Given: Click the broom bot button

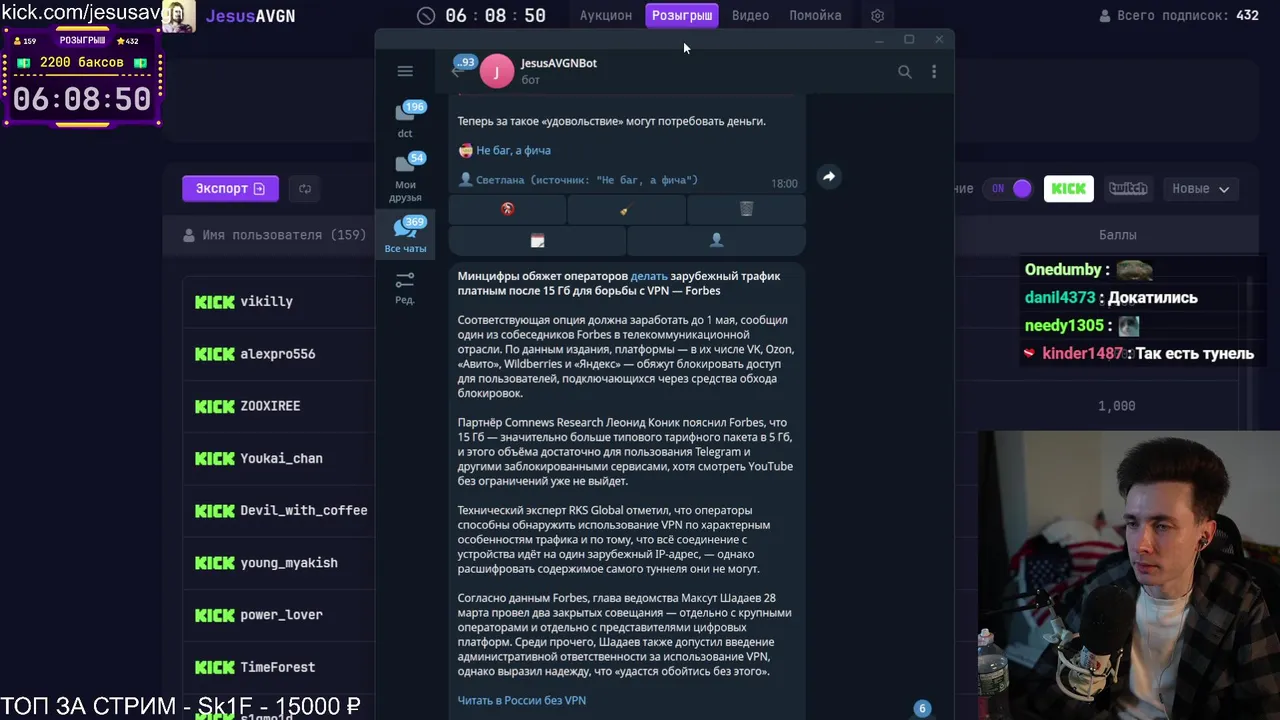Looking at the screenshot, I should [626, 209].
